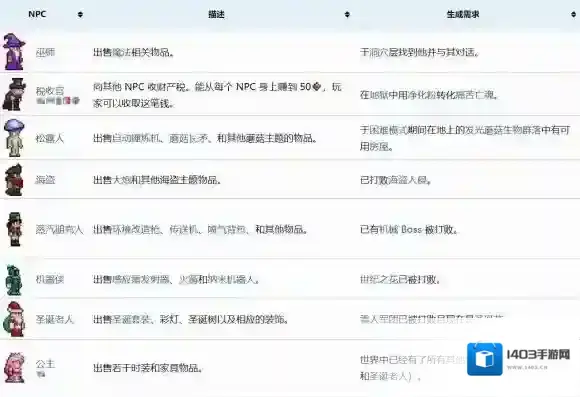Follow the 圣诞套装 link in Santa row
Image resolution: width=580 pixels, height=397 pixels.
(131, 319)
